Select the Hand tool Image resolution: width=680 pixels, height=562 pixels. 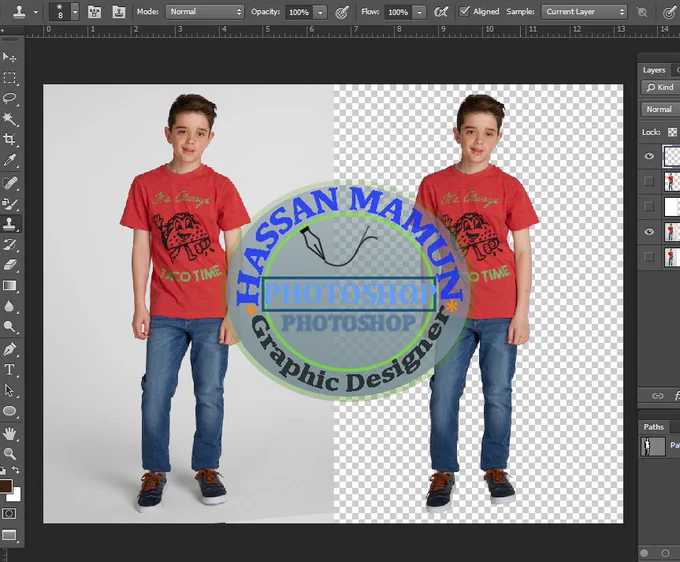click(10, 433)
